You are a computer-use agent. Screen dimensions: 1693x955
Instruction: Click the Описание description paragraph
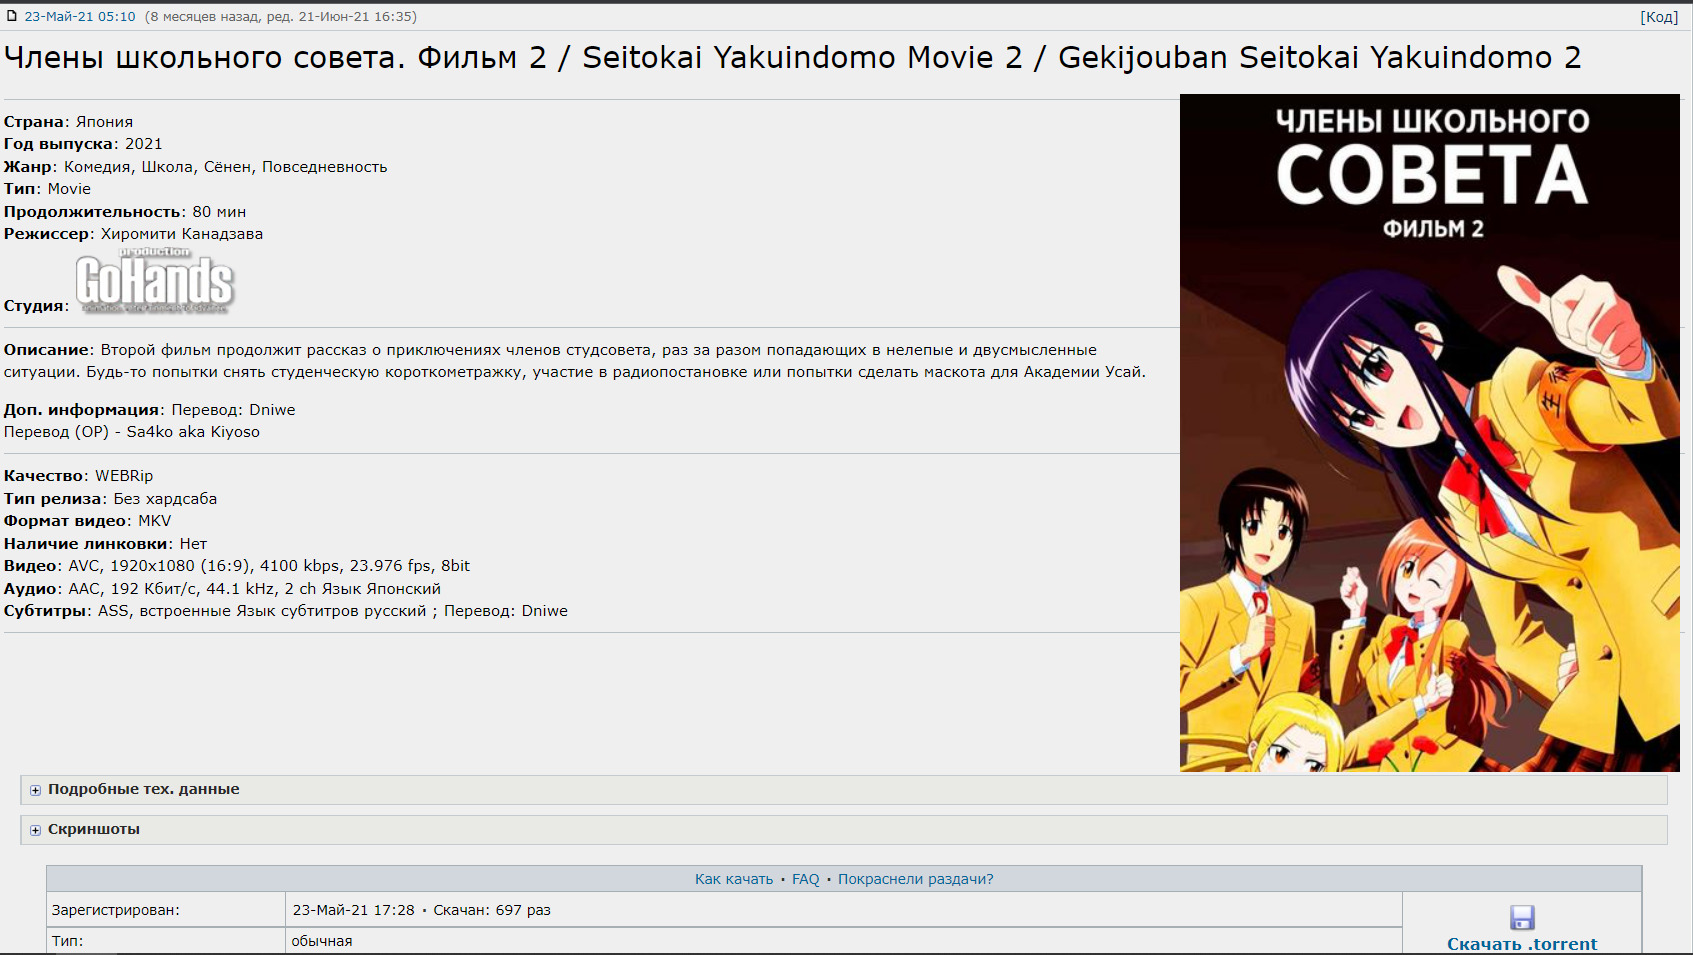coord(575,361)
